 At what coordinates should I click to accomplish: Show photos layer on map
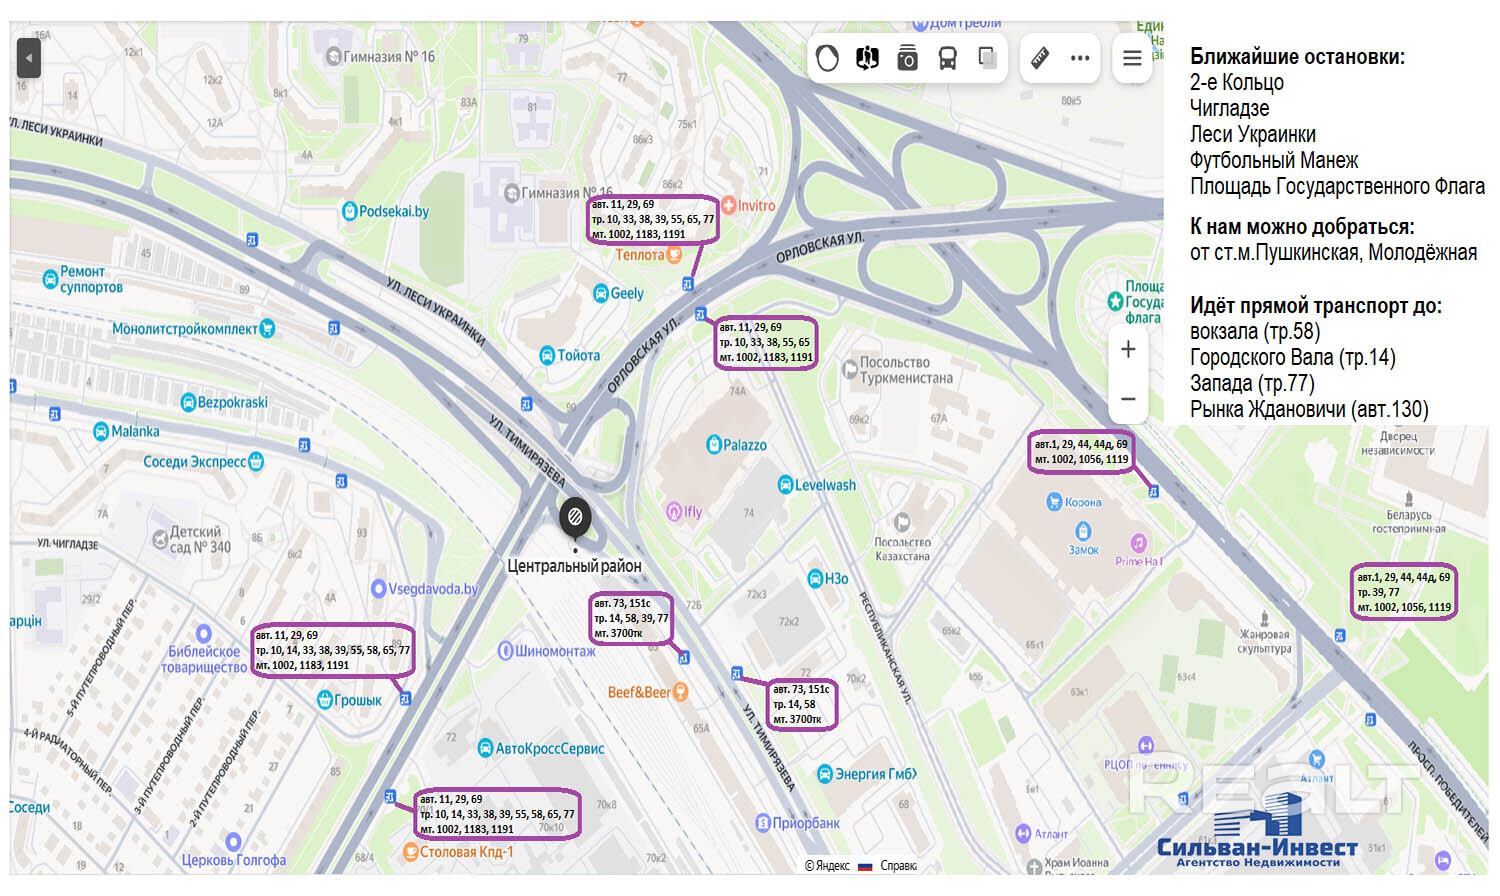coord(907,59)
